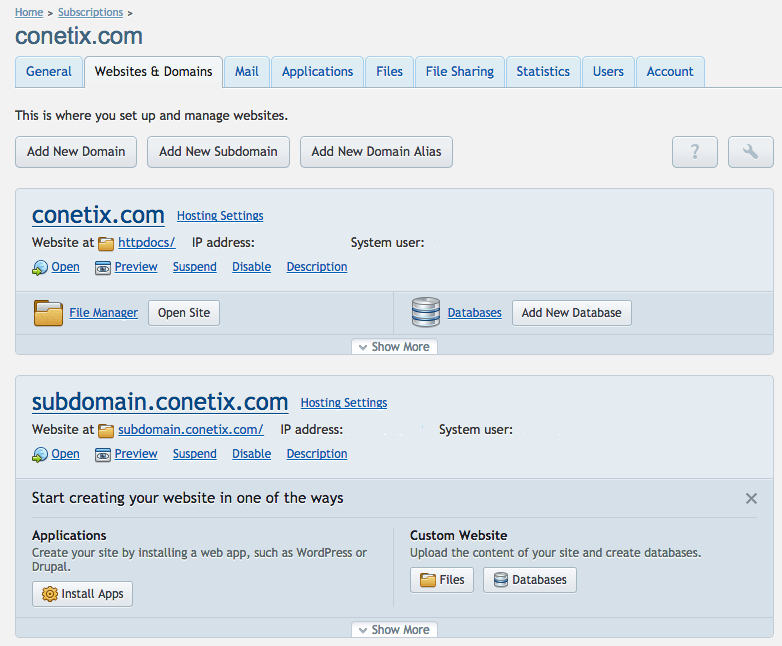The image size is (782, 646).
Task: Click the Preview eye icon under subdomain.conetix.com
Action: click(x=103, y=455)
